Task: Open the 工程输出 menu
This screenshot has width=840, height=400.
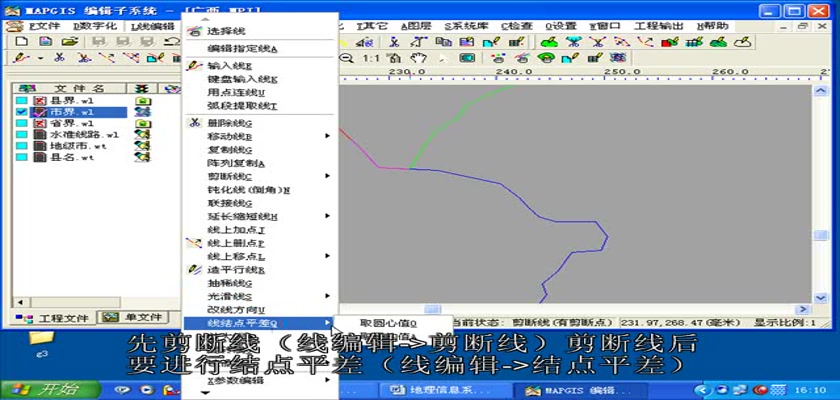Action: coord(658,26)
